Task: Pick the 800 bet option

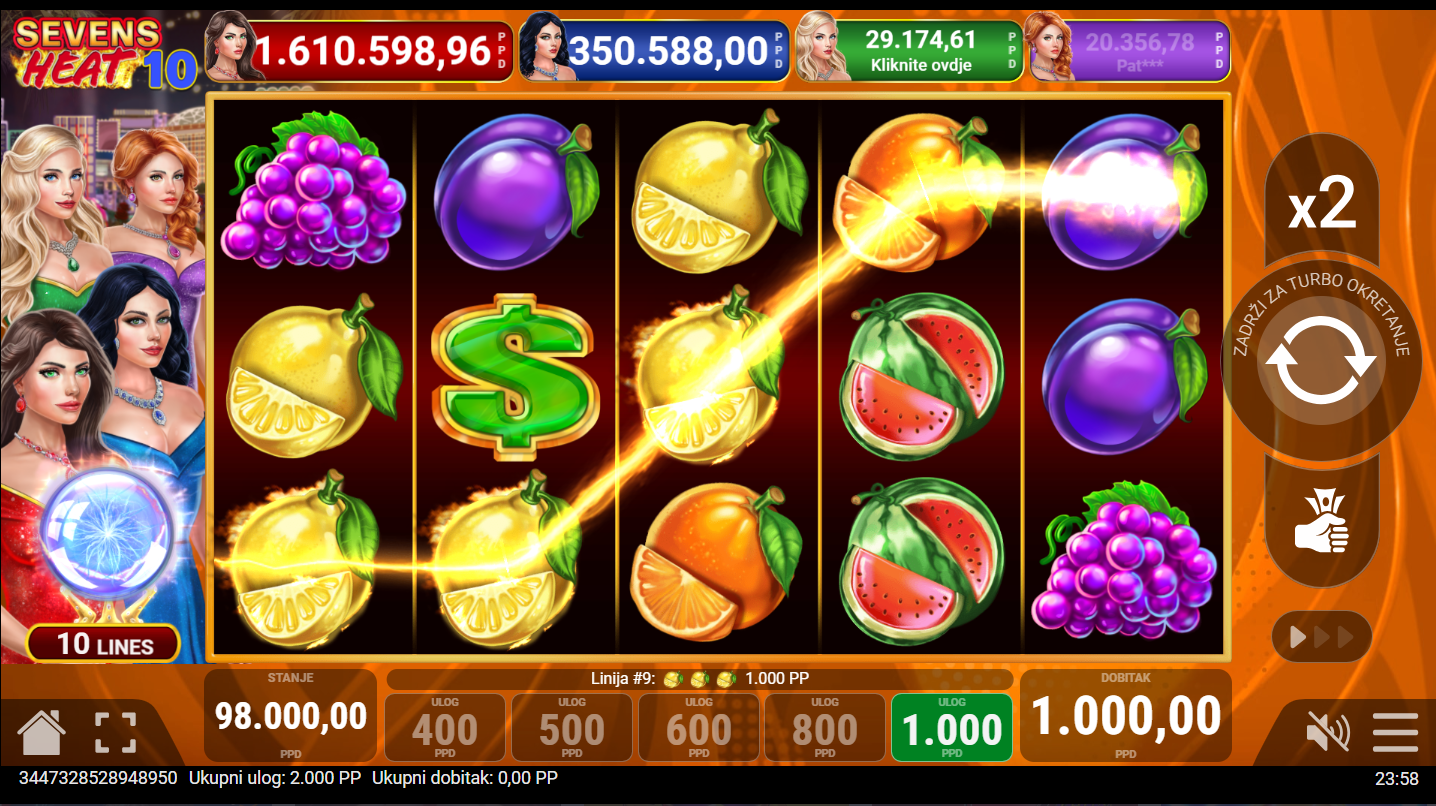Action: coord(825,728)
